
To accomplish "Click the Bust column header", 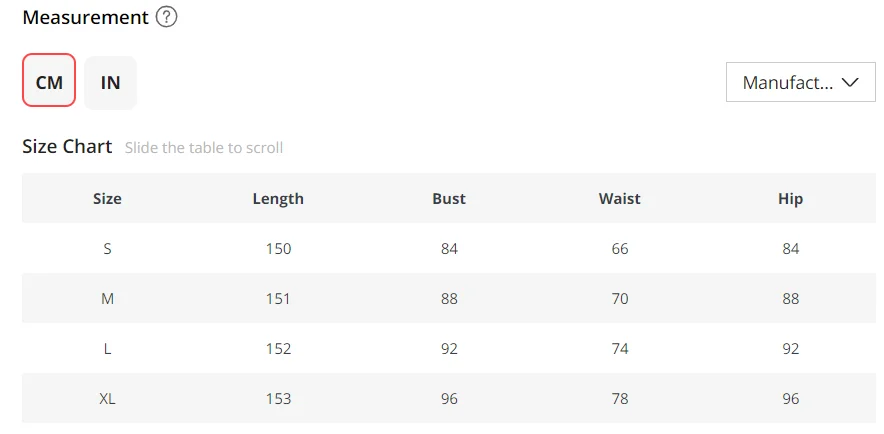I will tap(449, 198).
